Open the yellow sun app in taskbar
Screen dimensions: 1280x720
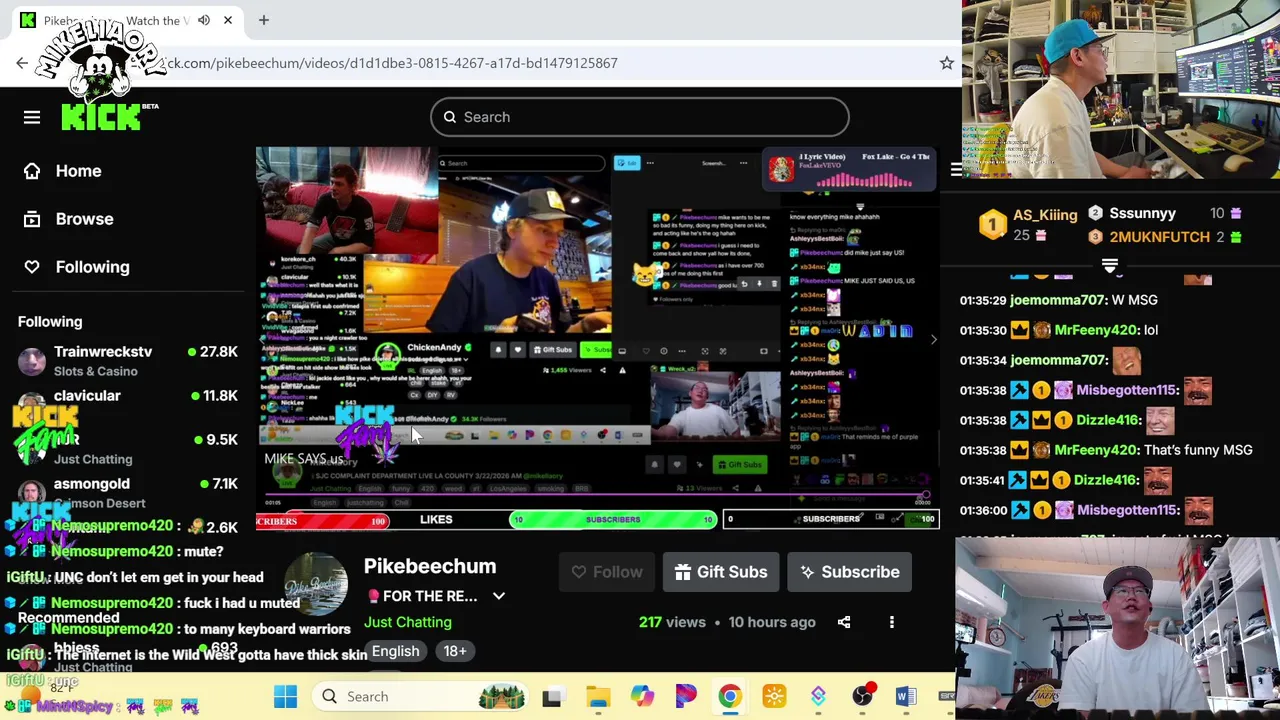click(x=774, y=696)
